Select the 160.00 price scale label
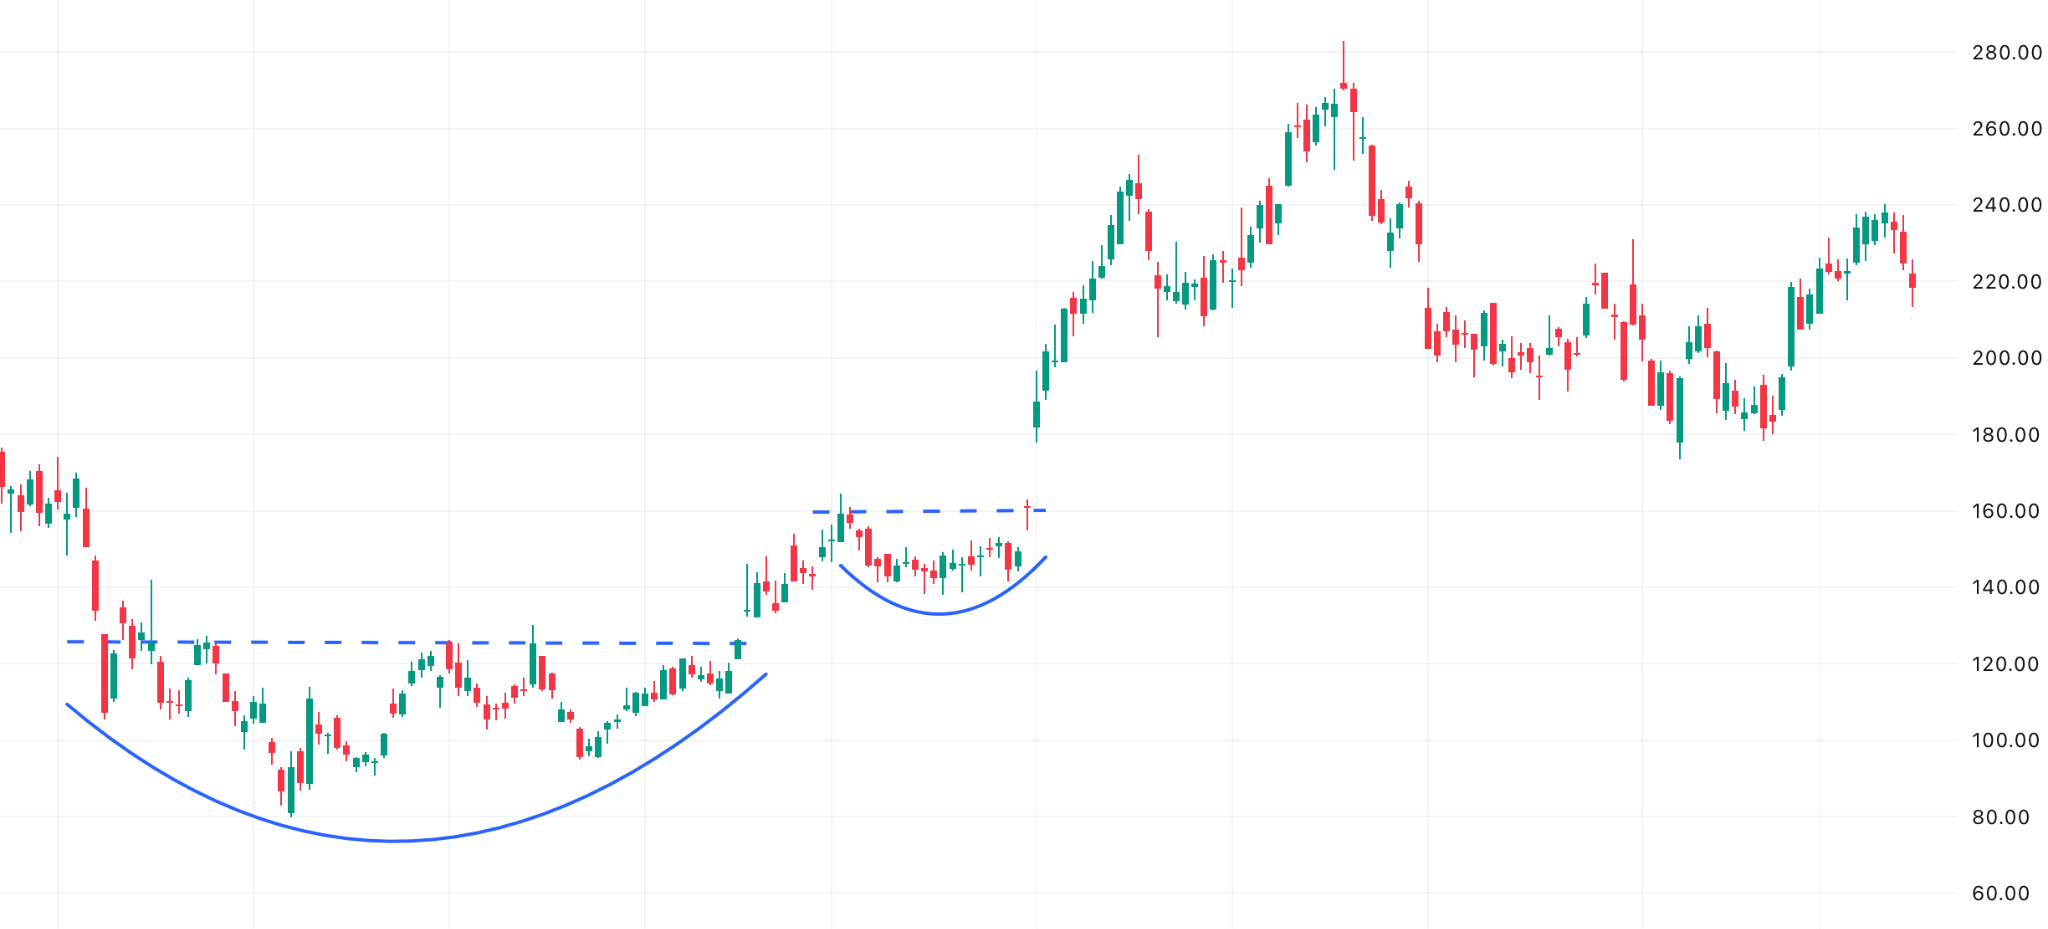2048x929 pixels. pos(2006,511)
